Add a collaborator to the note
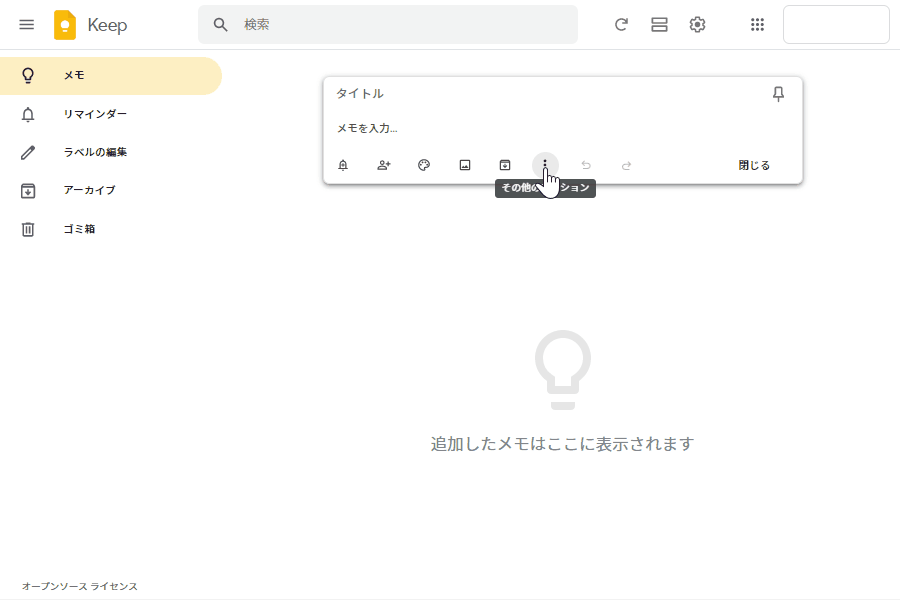Viewport: 900px width, 600px height. [x=383, y=165]
